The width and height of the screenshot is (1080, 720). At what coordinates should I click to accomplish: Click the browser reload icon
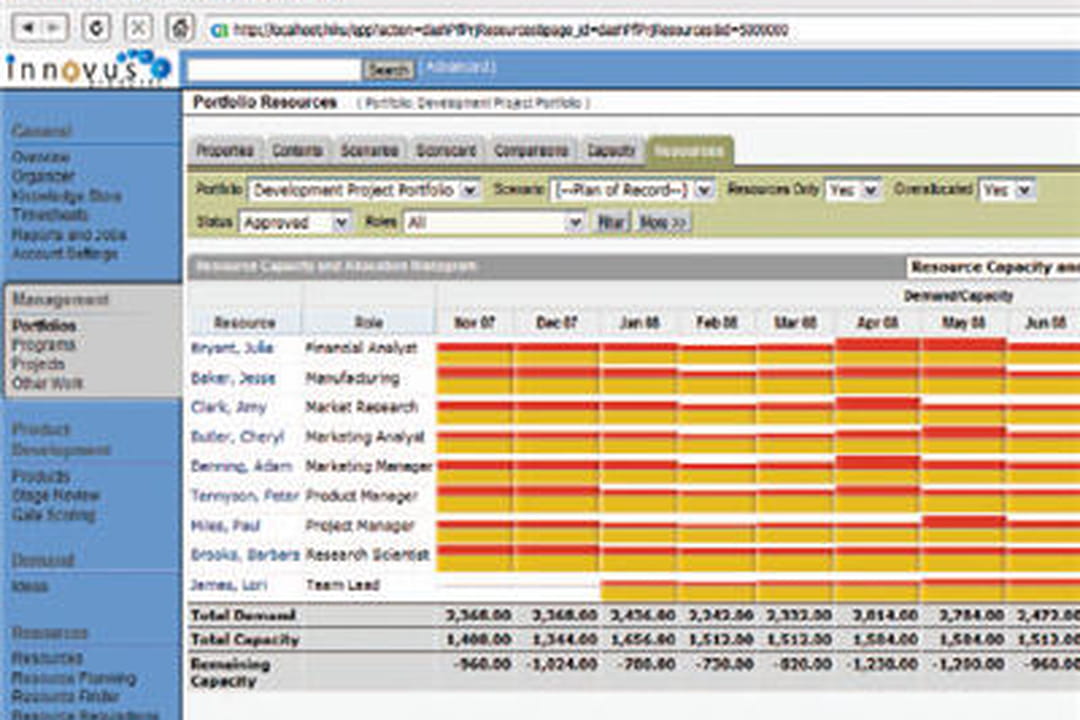96,28
